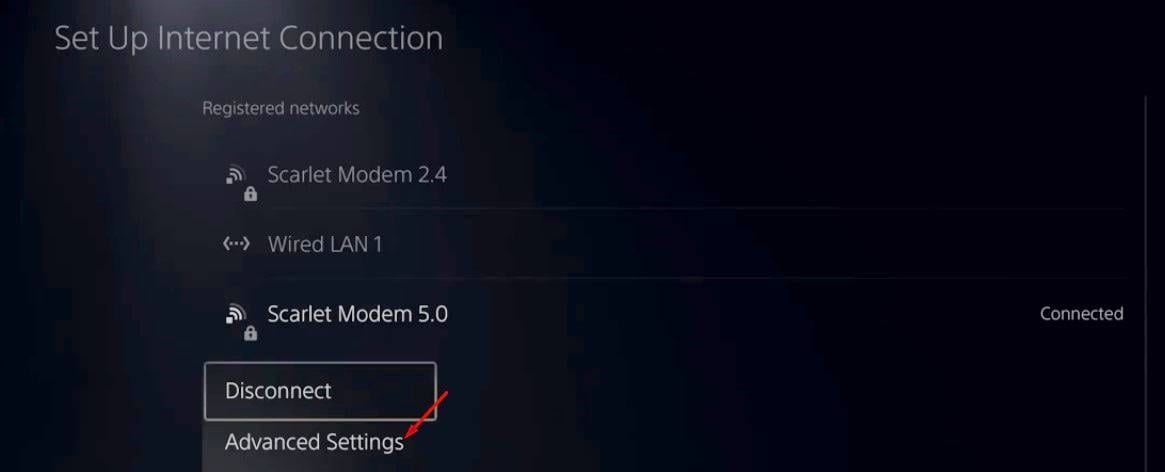
Task: Click the divider line below Wired LAN 1
Action: pos(665,279)
